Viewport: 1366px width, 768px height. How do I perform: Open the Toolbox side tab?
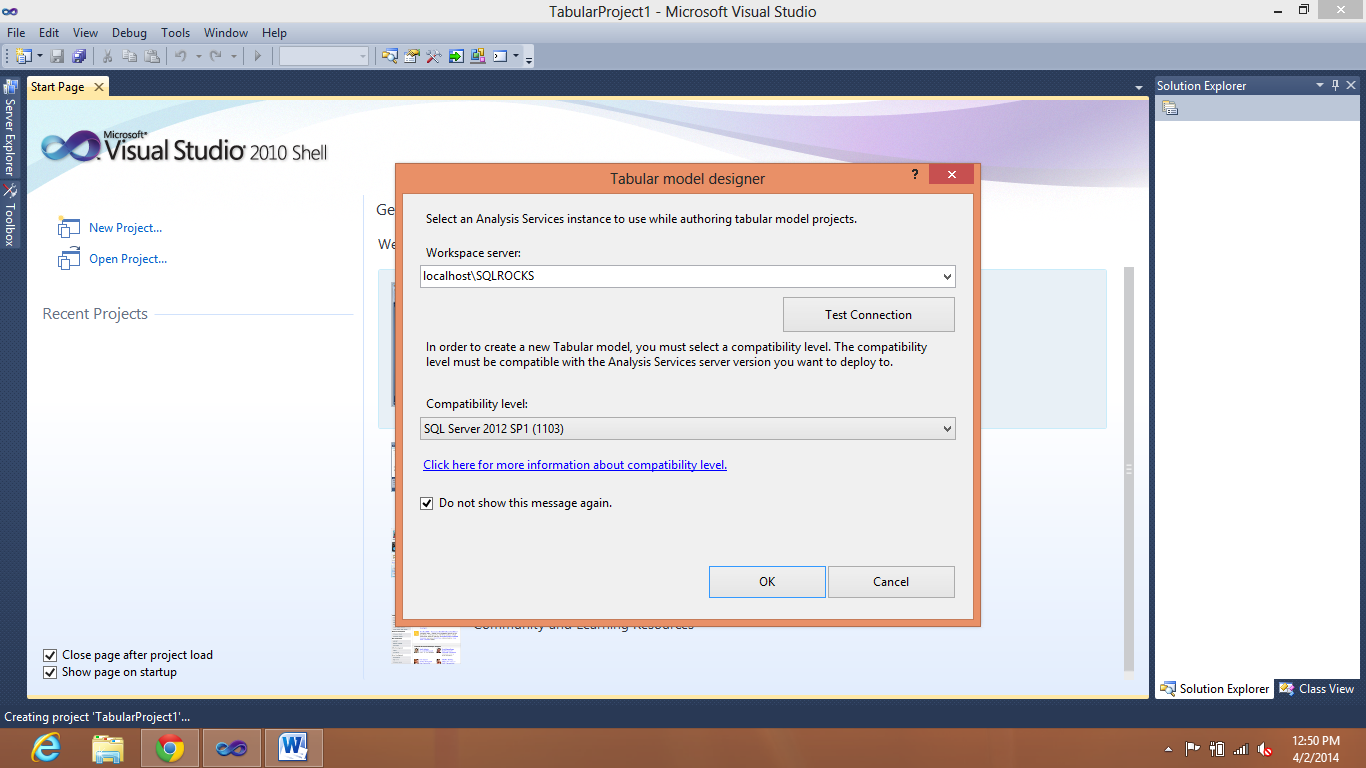(10, 215)
